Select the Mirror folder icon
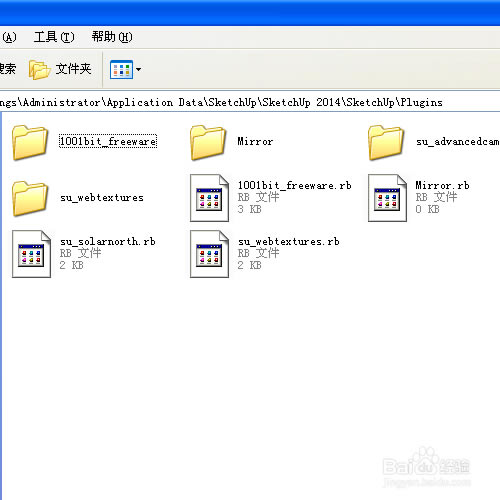This screenshot has height=500, width=500. [x=208, y=142]
